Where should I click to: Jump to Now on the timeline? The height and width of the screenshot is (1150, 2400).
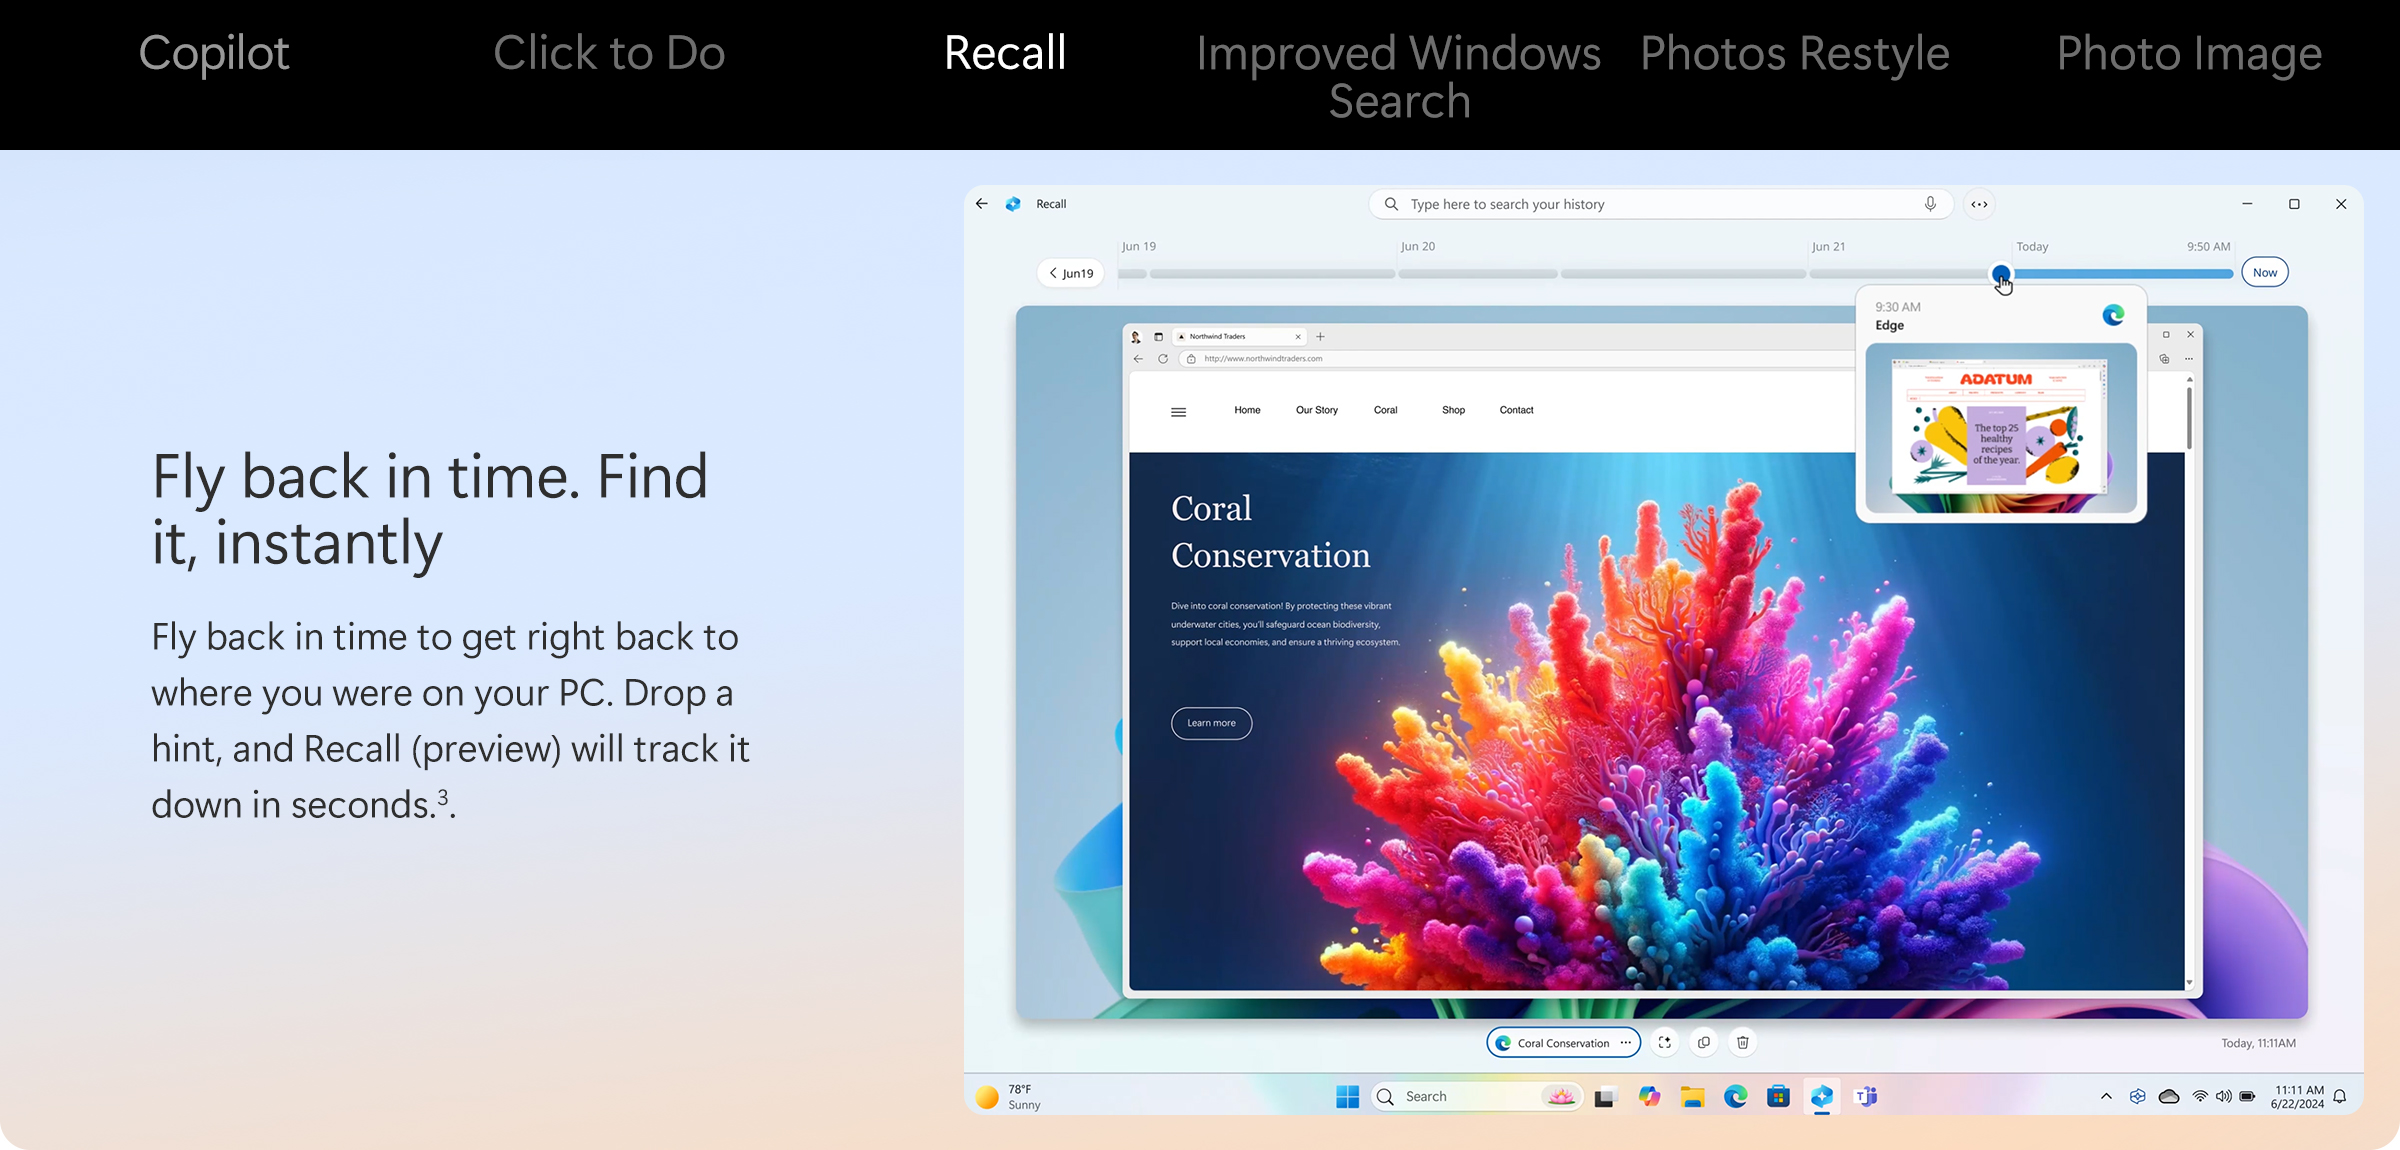(2265, 272)
